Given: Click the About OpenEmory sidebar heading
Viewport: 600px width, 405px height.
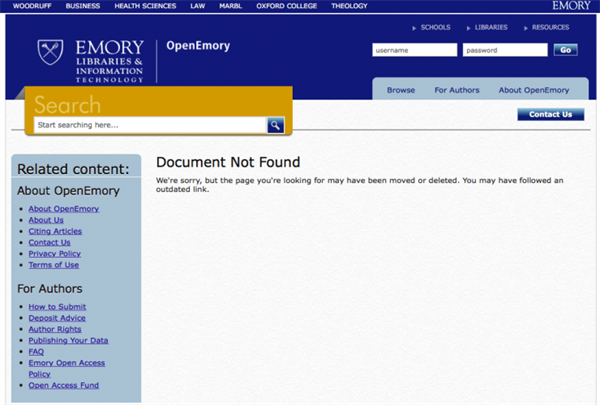Looking at the screenshot, I should [68, 191].
